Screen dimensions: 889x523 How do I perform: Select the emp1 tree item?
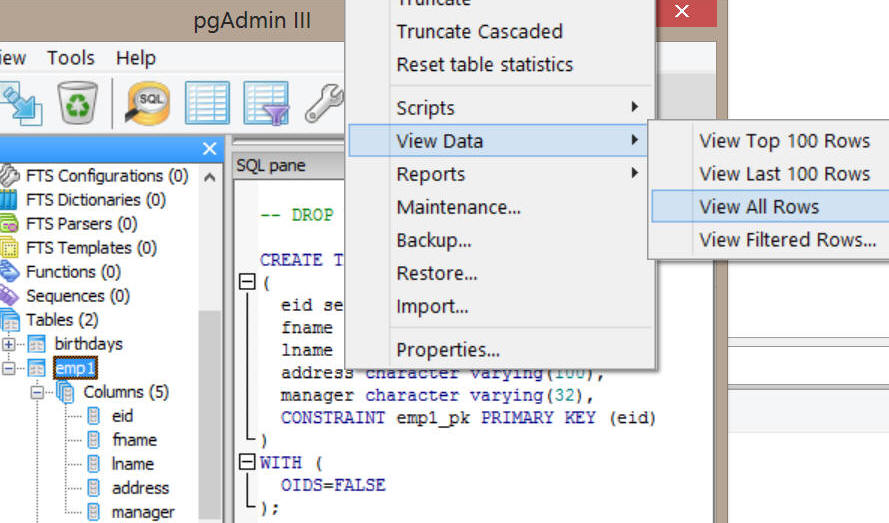pos(75,368)
